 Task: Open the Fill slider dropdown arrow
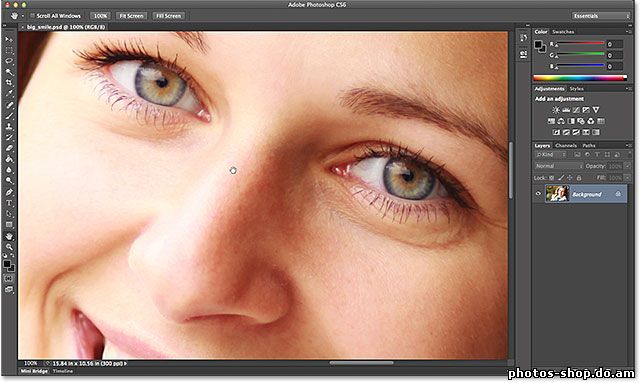[x=628, y=178]
